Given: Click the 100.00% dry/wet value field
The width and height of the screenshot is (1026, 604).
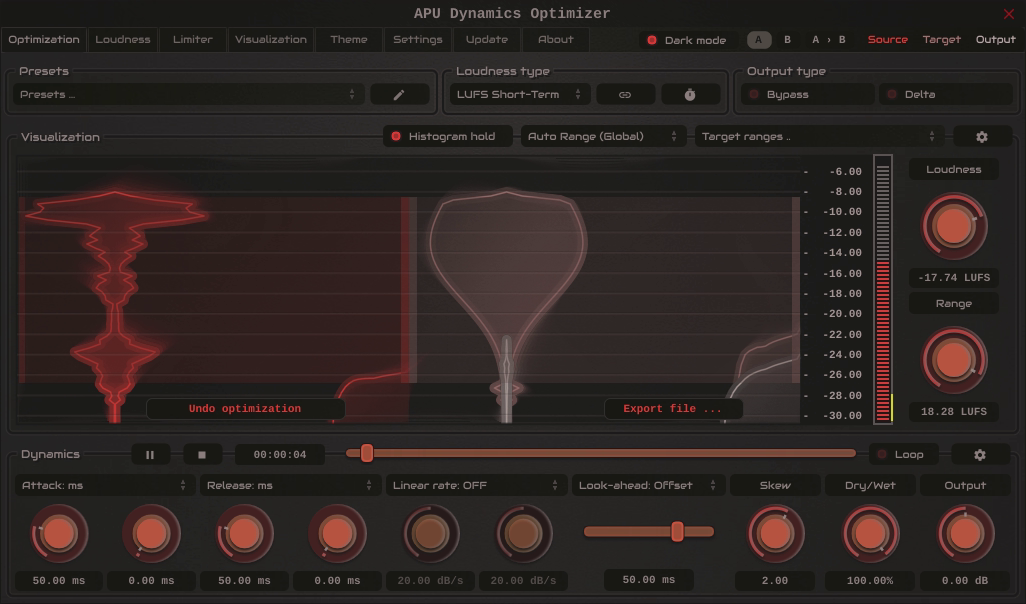Looking at the screenshot, I should coord(870,580).
